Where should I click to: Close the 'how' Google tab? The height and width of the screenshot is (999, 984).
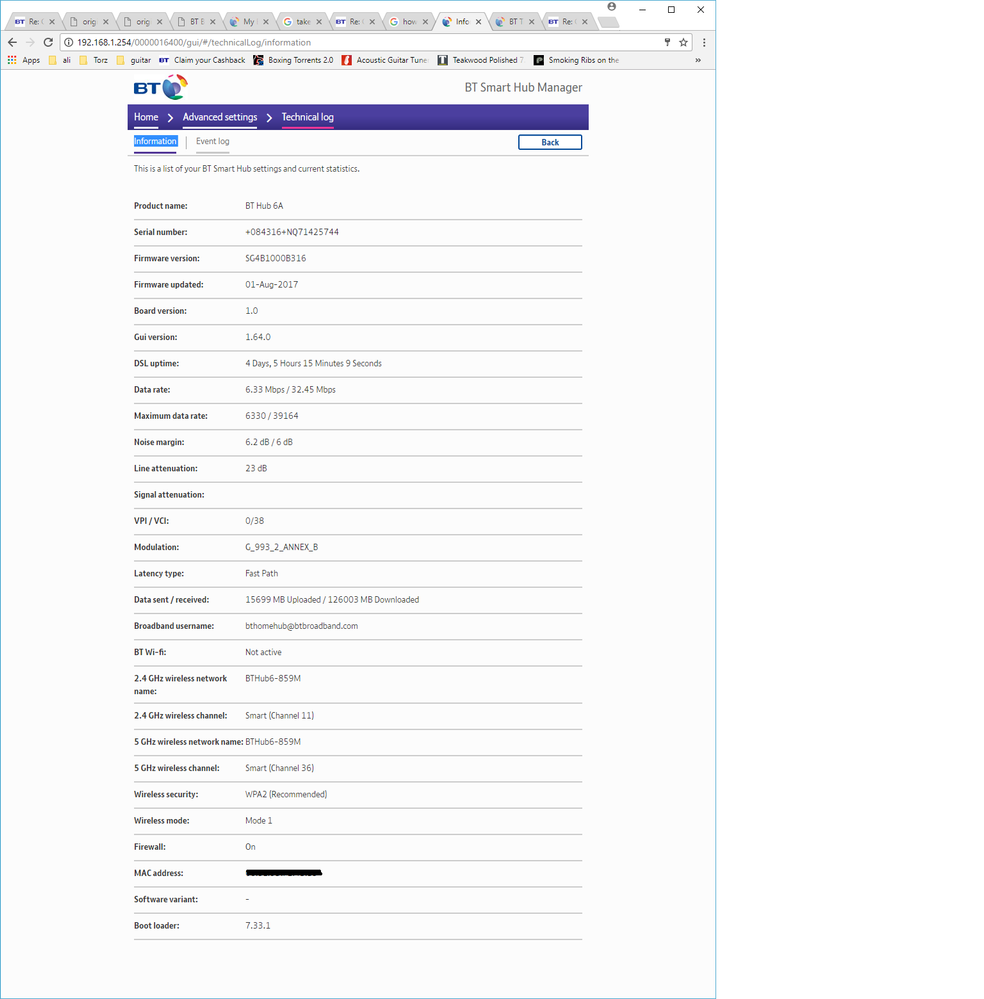[x=425, y=22]
